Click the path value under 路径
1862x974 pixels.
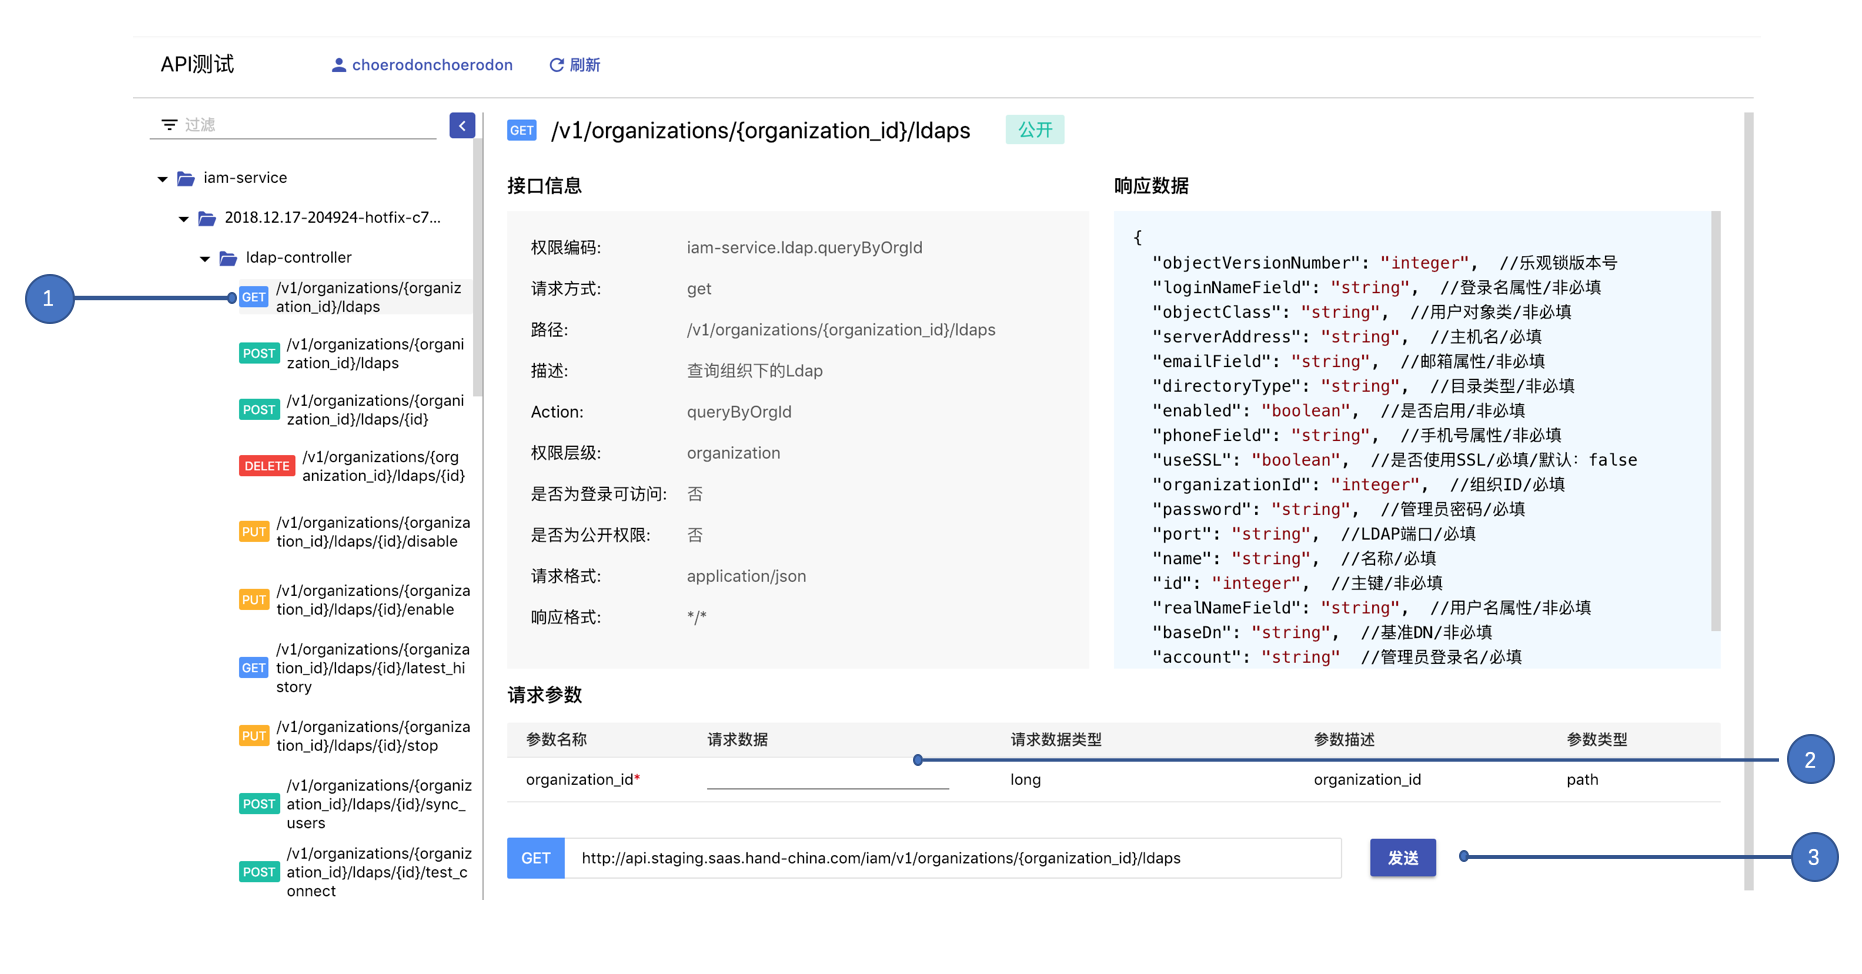[x=841, y=330]
